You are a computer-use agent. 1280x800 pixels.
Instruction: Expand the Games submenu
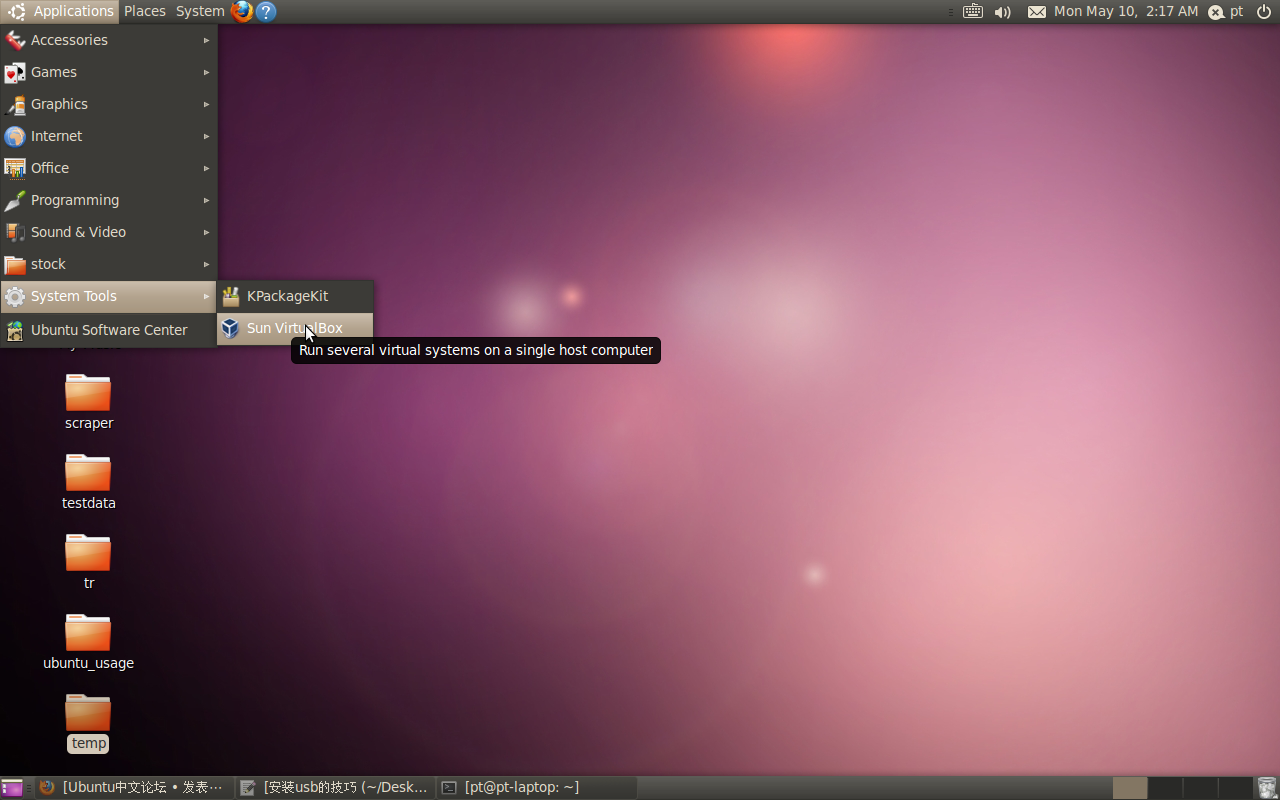[x=109, y=72]
